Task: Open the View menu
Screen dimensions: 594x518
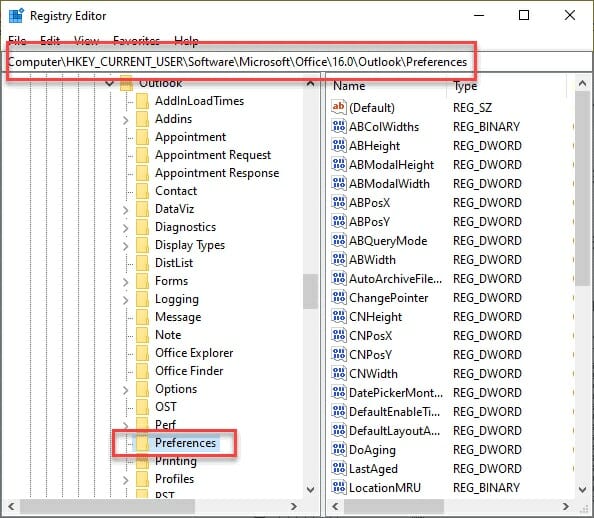Action: pyautogui.click(x=86, y=40)
